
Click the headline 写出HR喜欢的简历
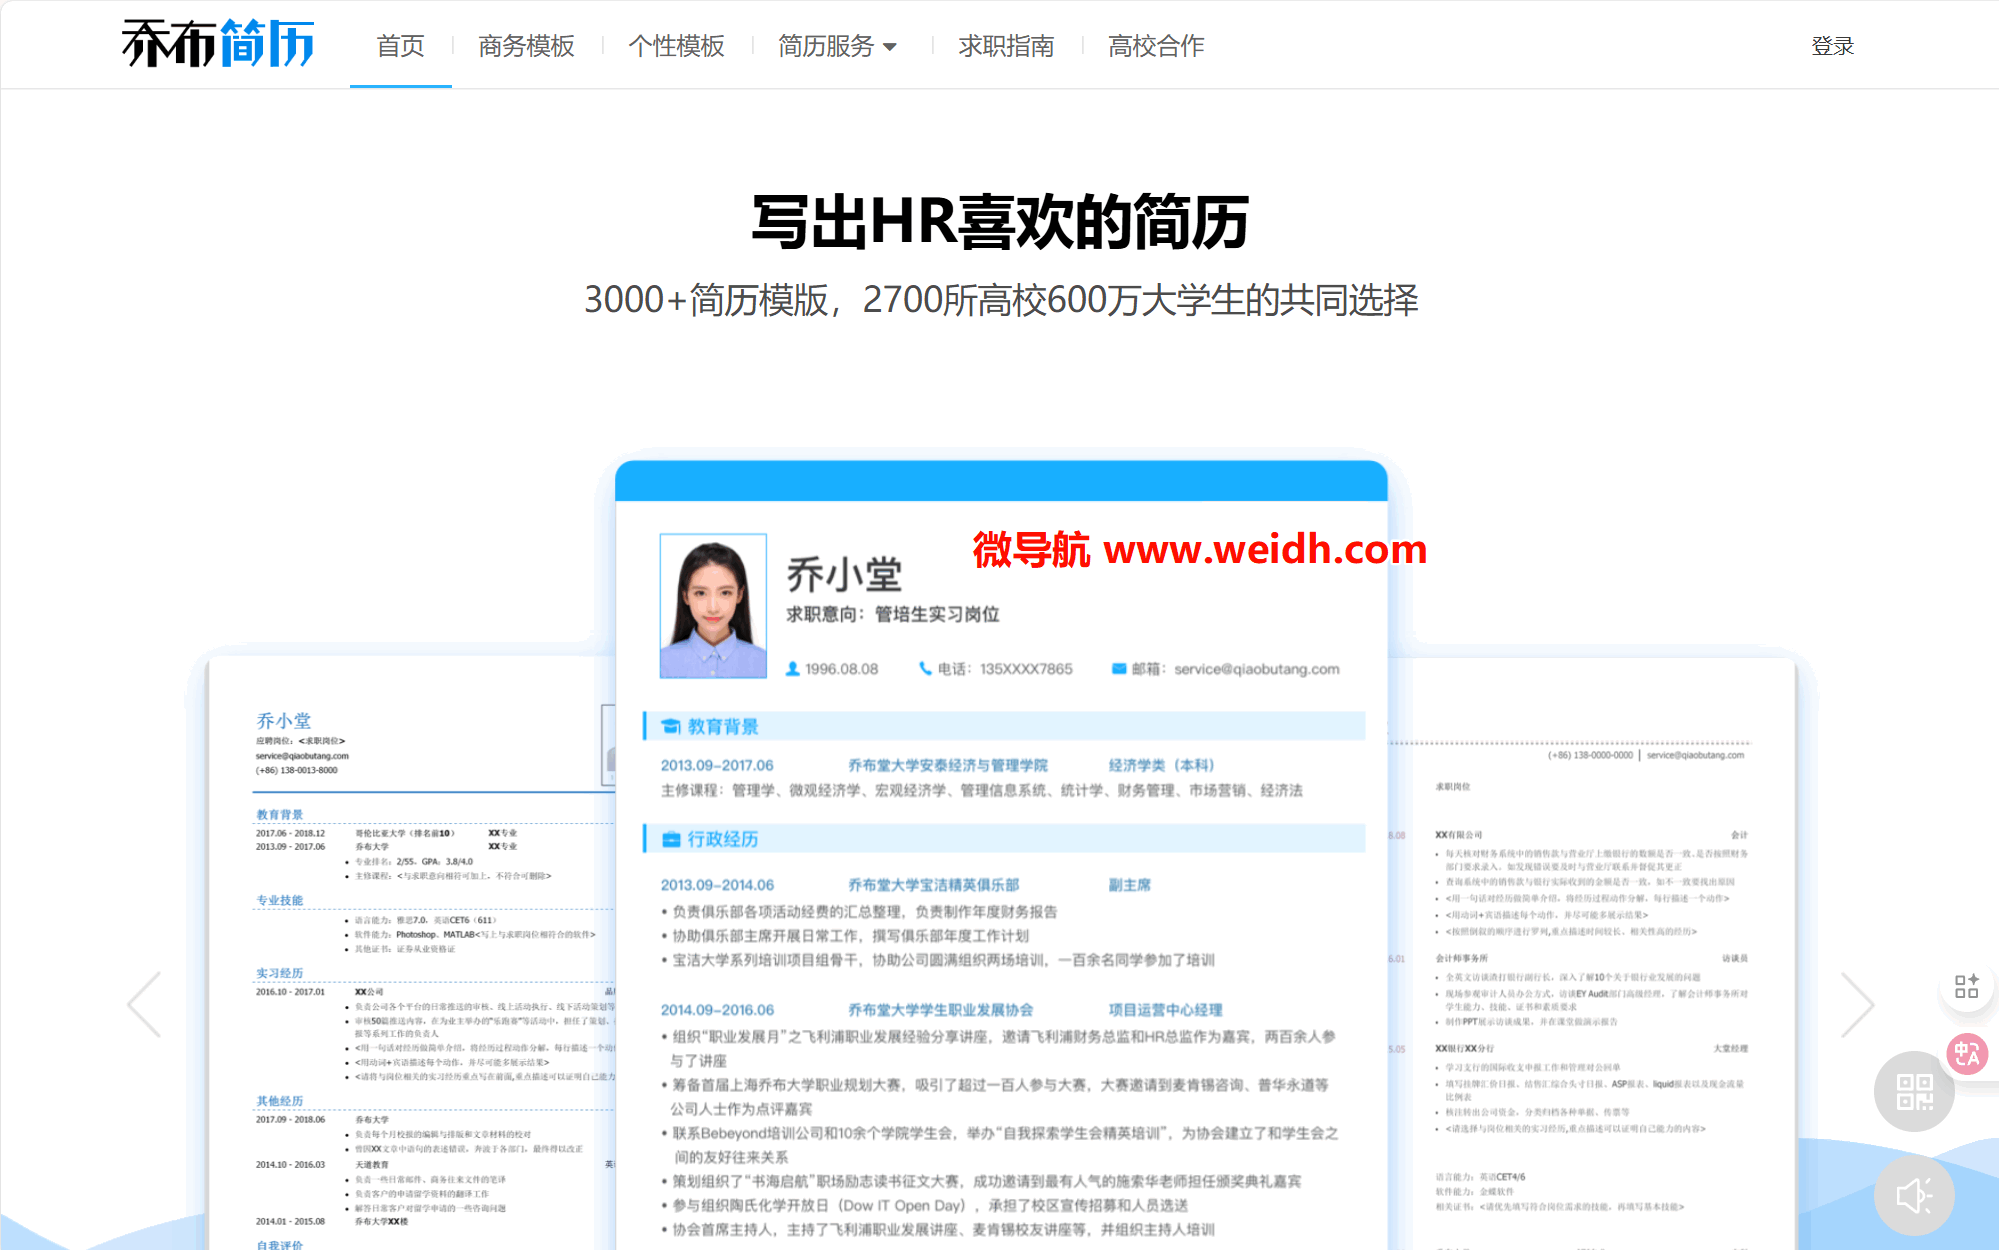tap(1000, 221)
